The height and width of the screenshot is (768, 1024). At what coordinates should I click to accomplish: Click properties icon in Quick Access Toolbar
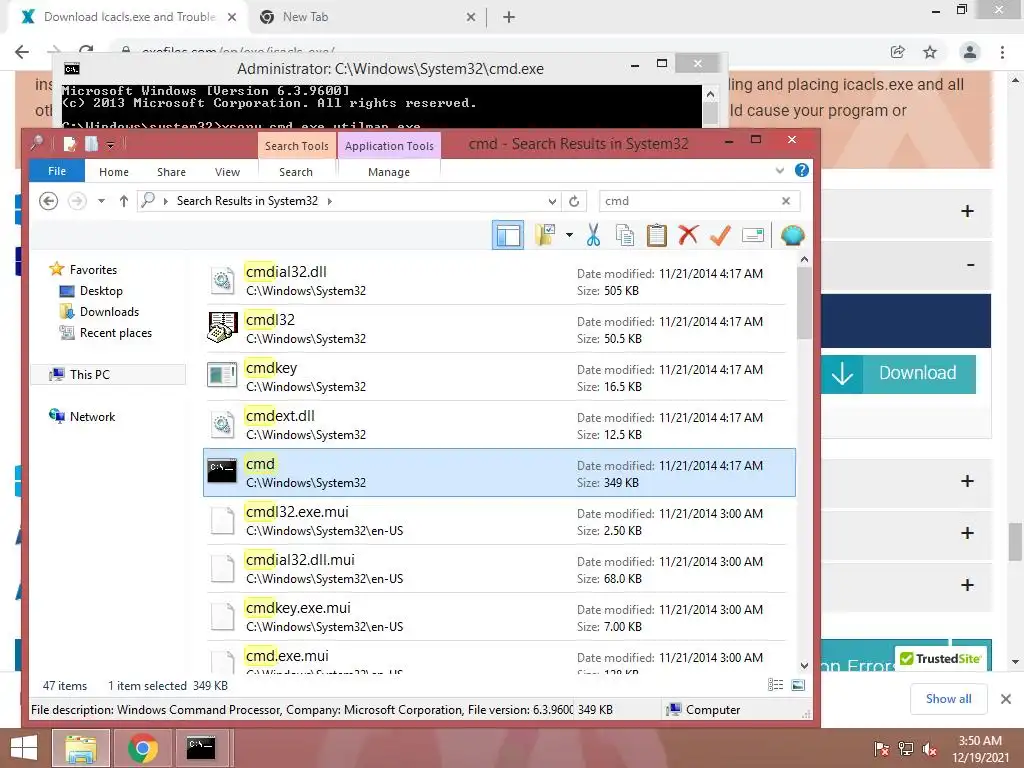[x=69, y=144]
